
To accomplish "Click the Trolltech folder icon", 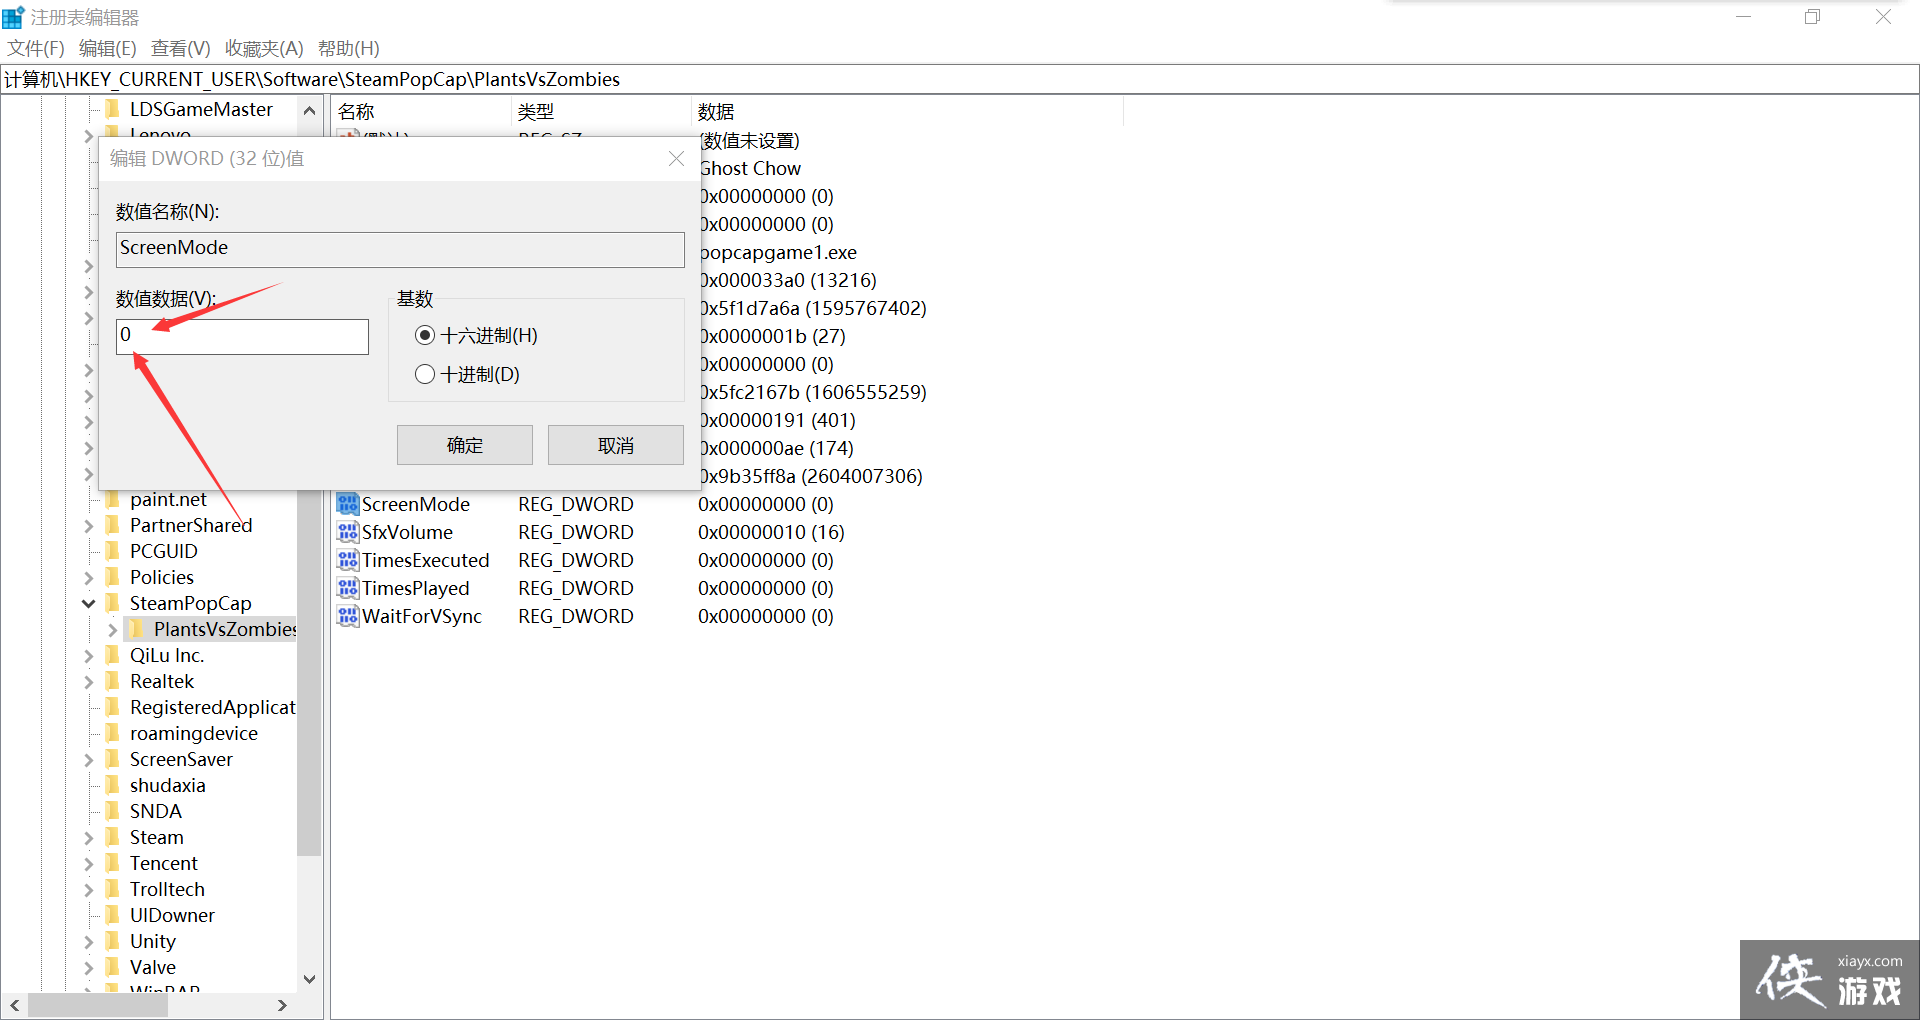I will tap(113, 889).
